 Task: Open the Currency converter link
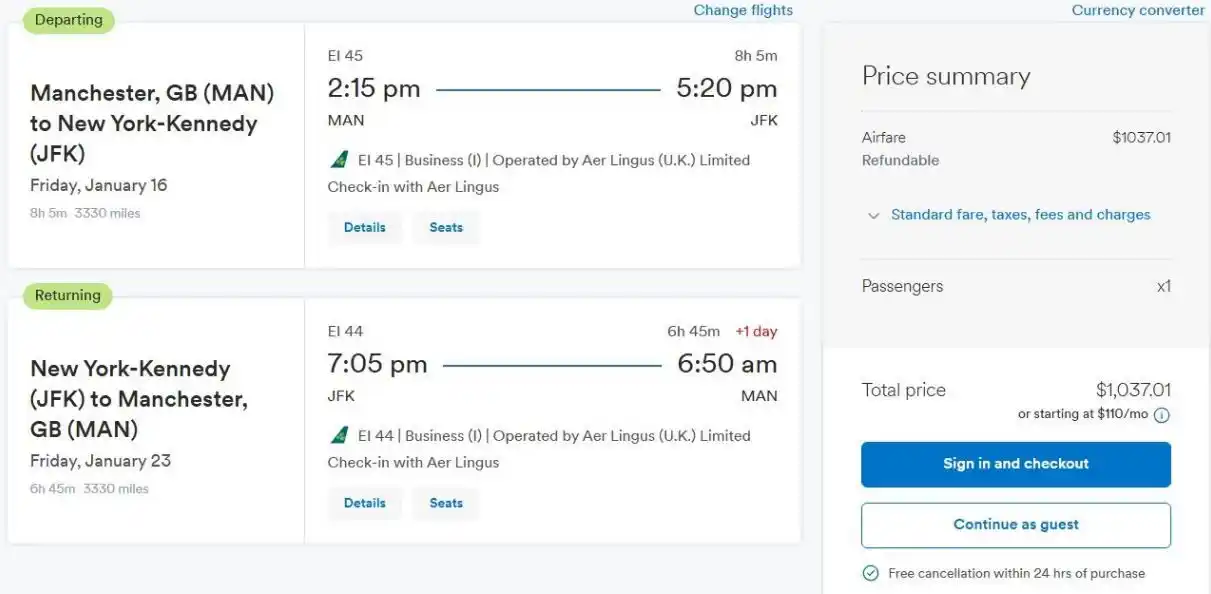[x=1138, y=10]
